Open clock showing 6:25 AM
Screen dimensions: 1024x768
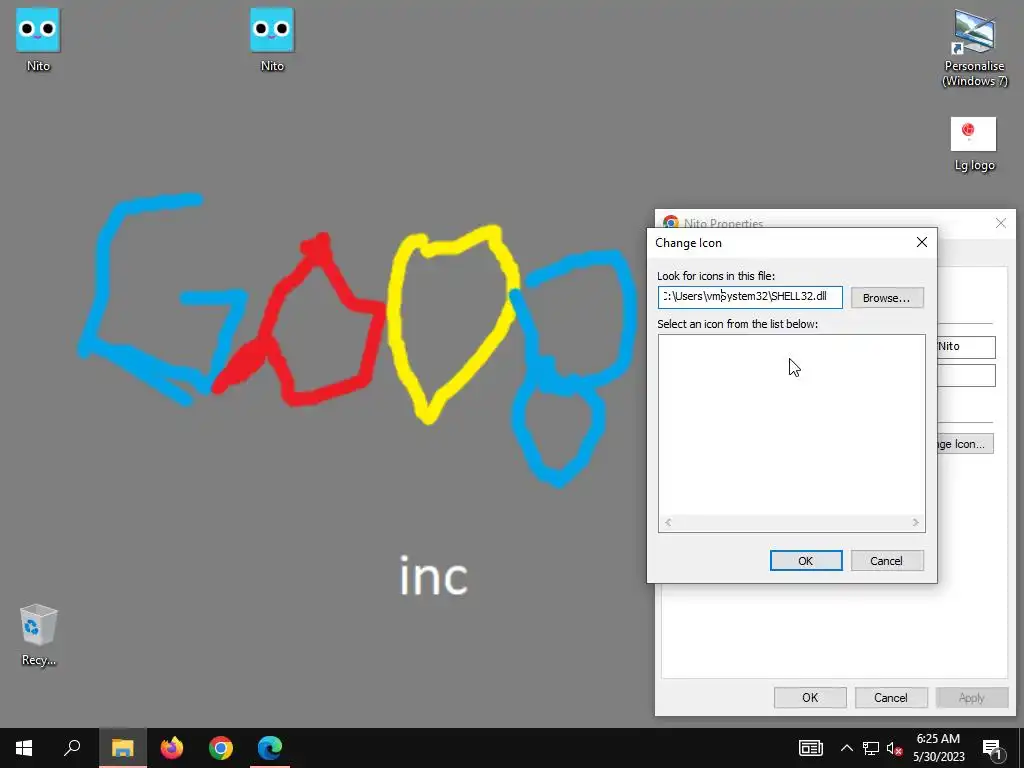click(x=938, y=748)
